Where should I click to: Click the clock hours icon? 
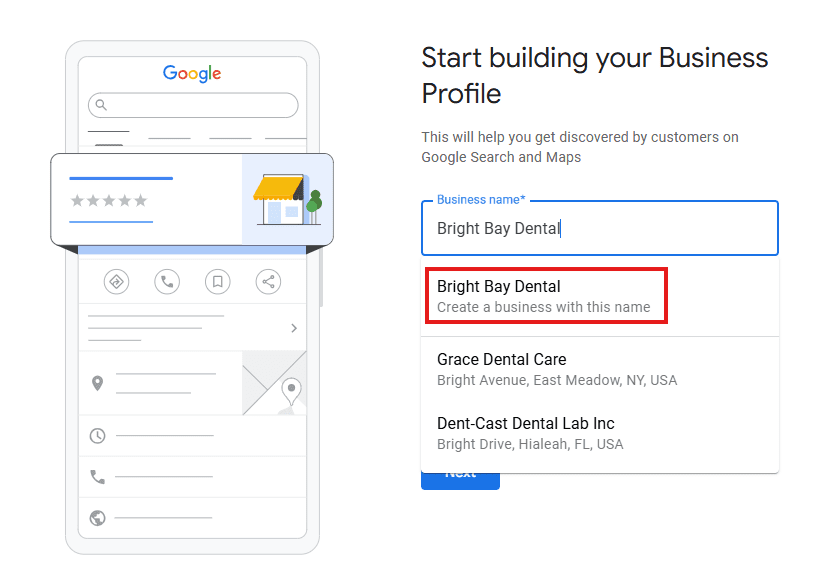click(97, 436)
